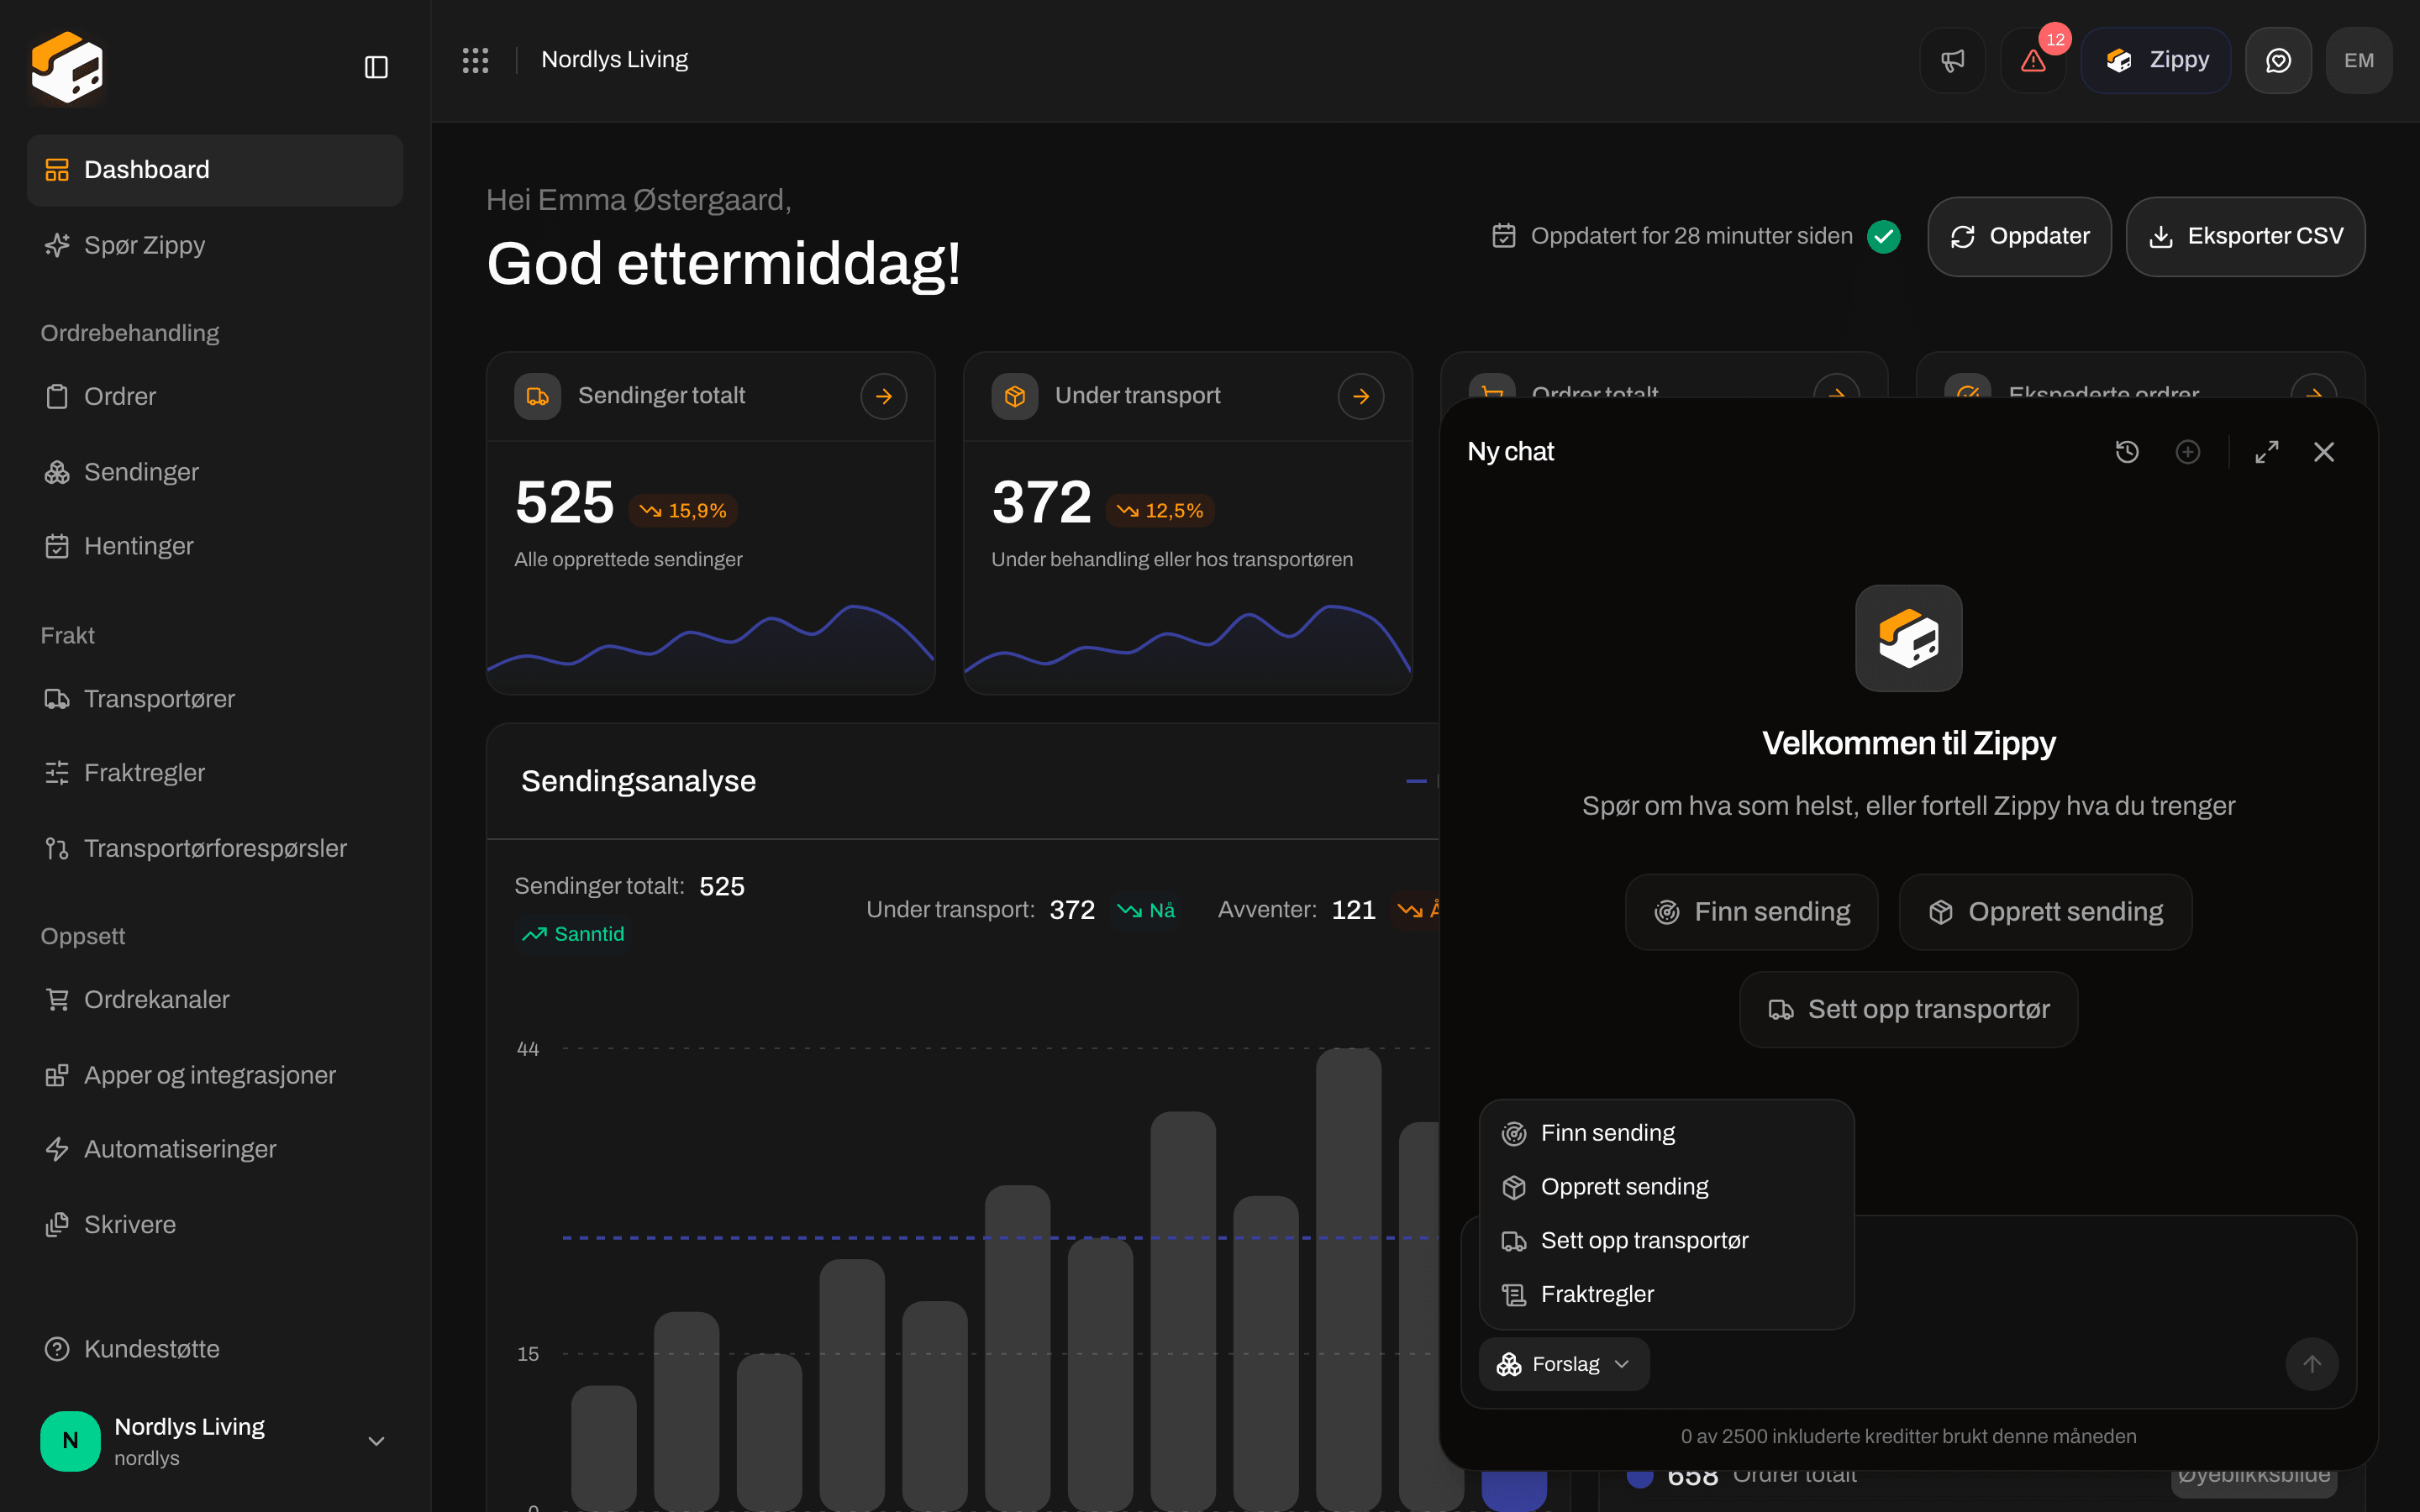Open the apps grid icon

pos(475,60)
